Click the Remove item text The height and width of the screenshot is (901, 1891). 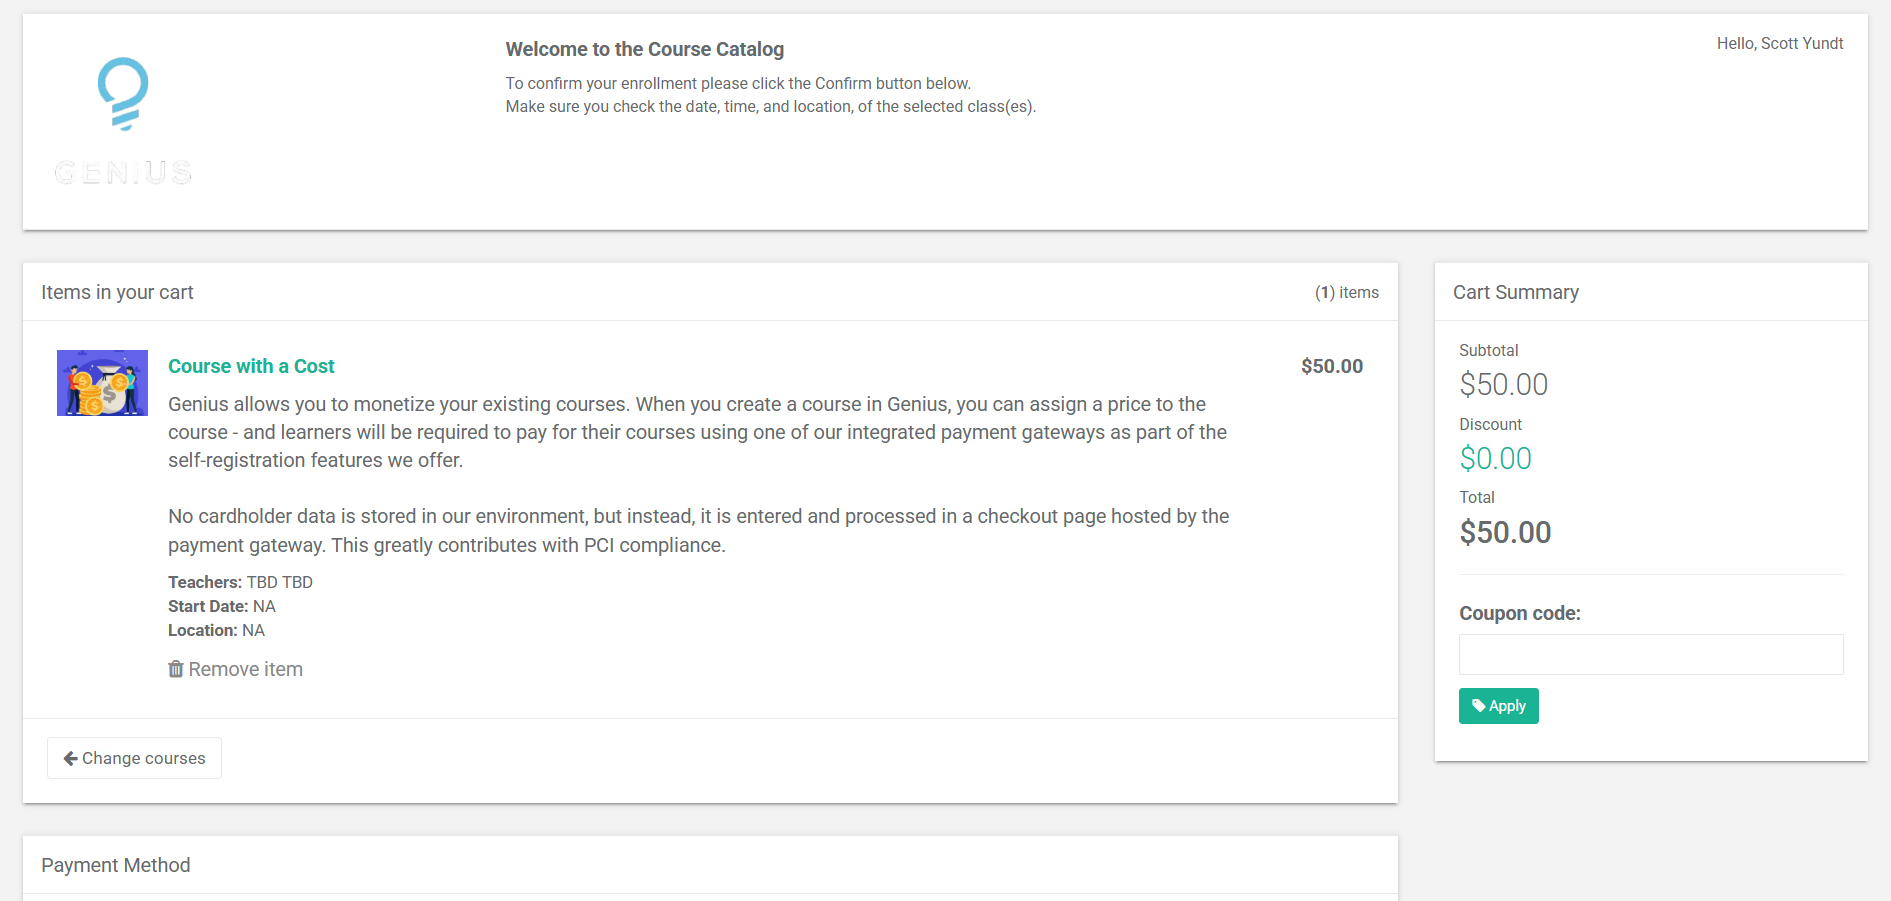click(x=246, y=669)
